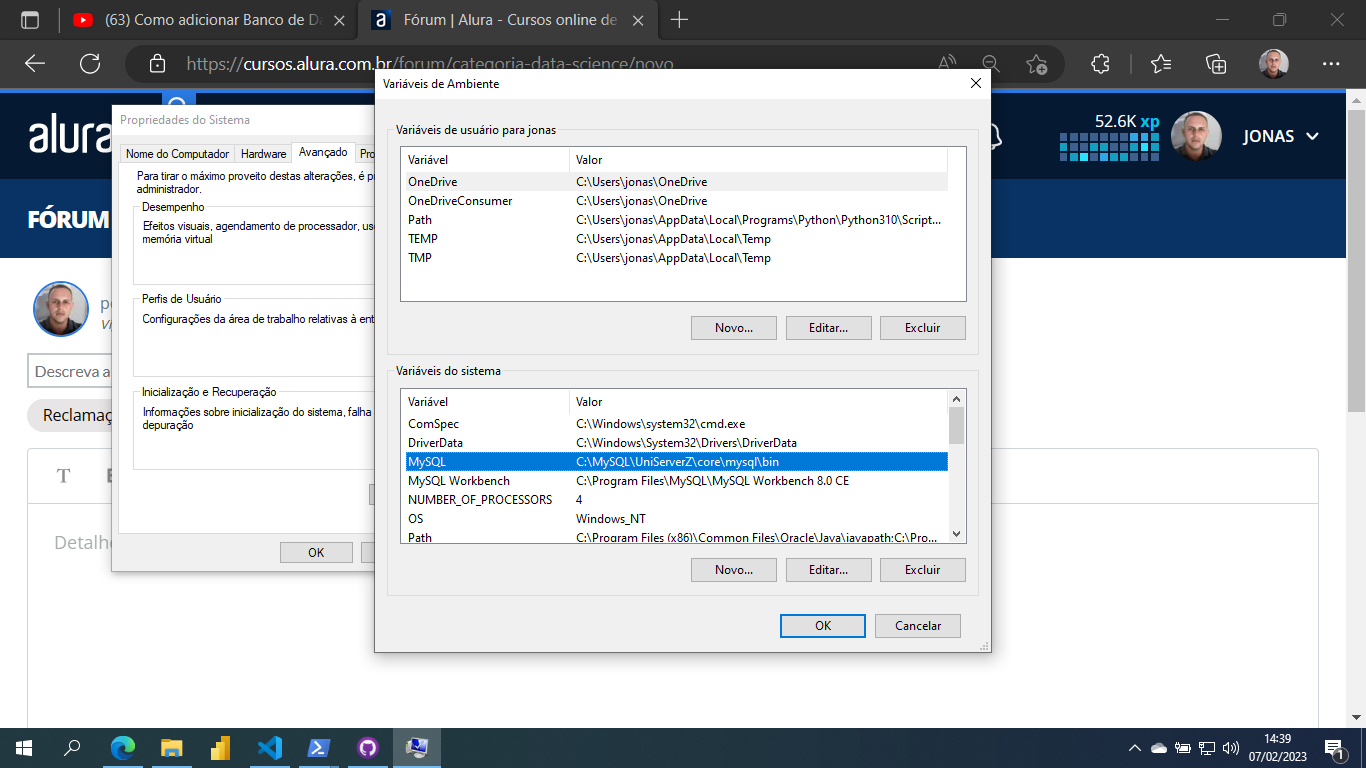Click the Valor header of user variables
The height and width of the screenshot is (768, 1366).
point(758,160)
